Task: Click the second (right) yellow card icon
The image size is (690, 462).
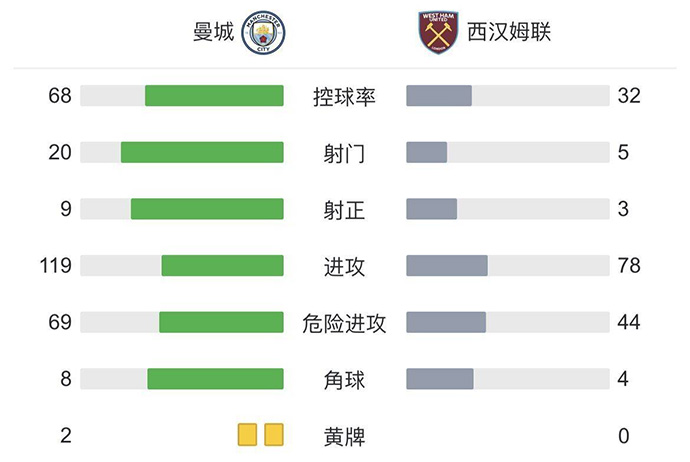Action: pos(273,435)
